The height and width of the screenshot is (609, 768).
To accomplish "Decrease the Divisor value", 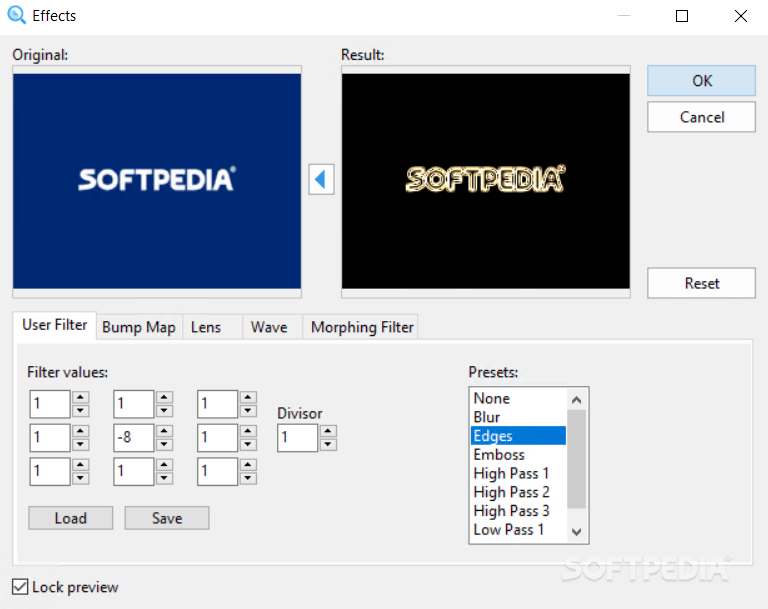I will 328,444.
